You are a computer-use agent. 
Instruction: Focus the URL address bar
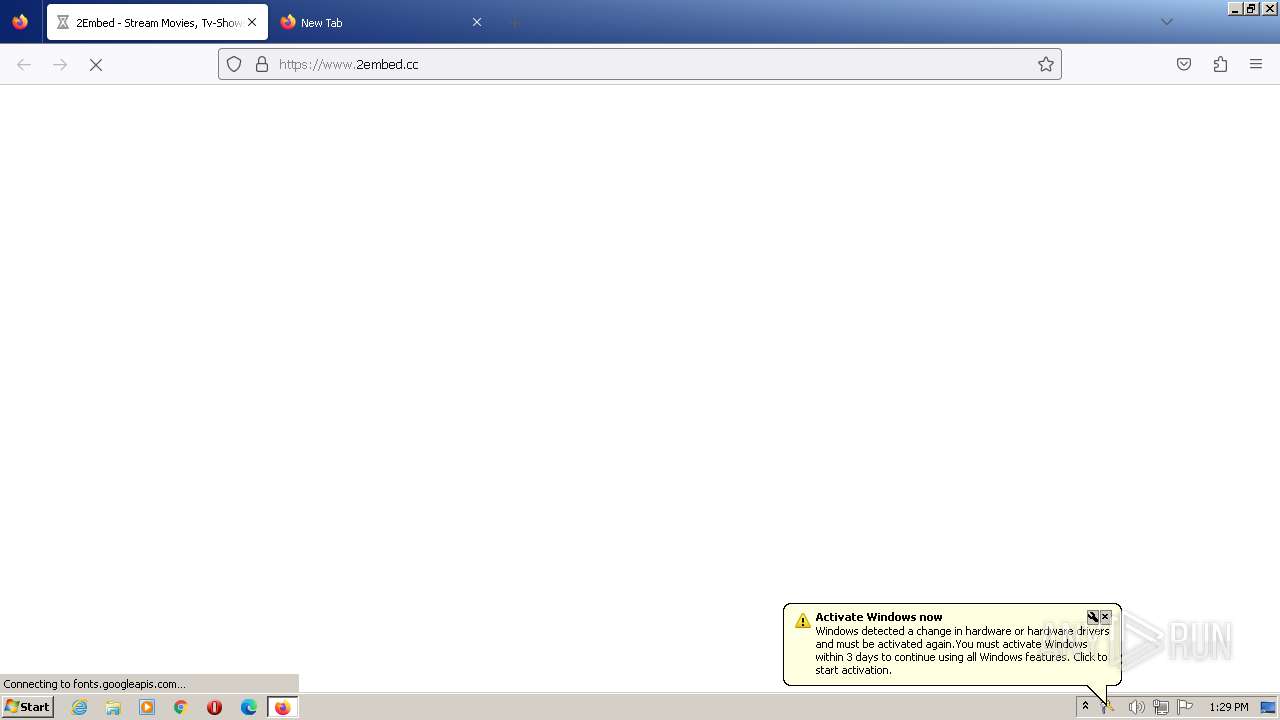pos(640,64)
